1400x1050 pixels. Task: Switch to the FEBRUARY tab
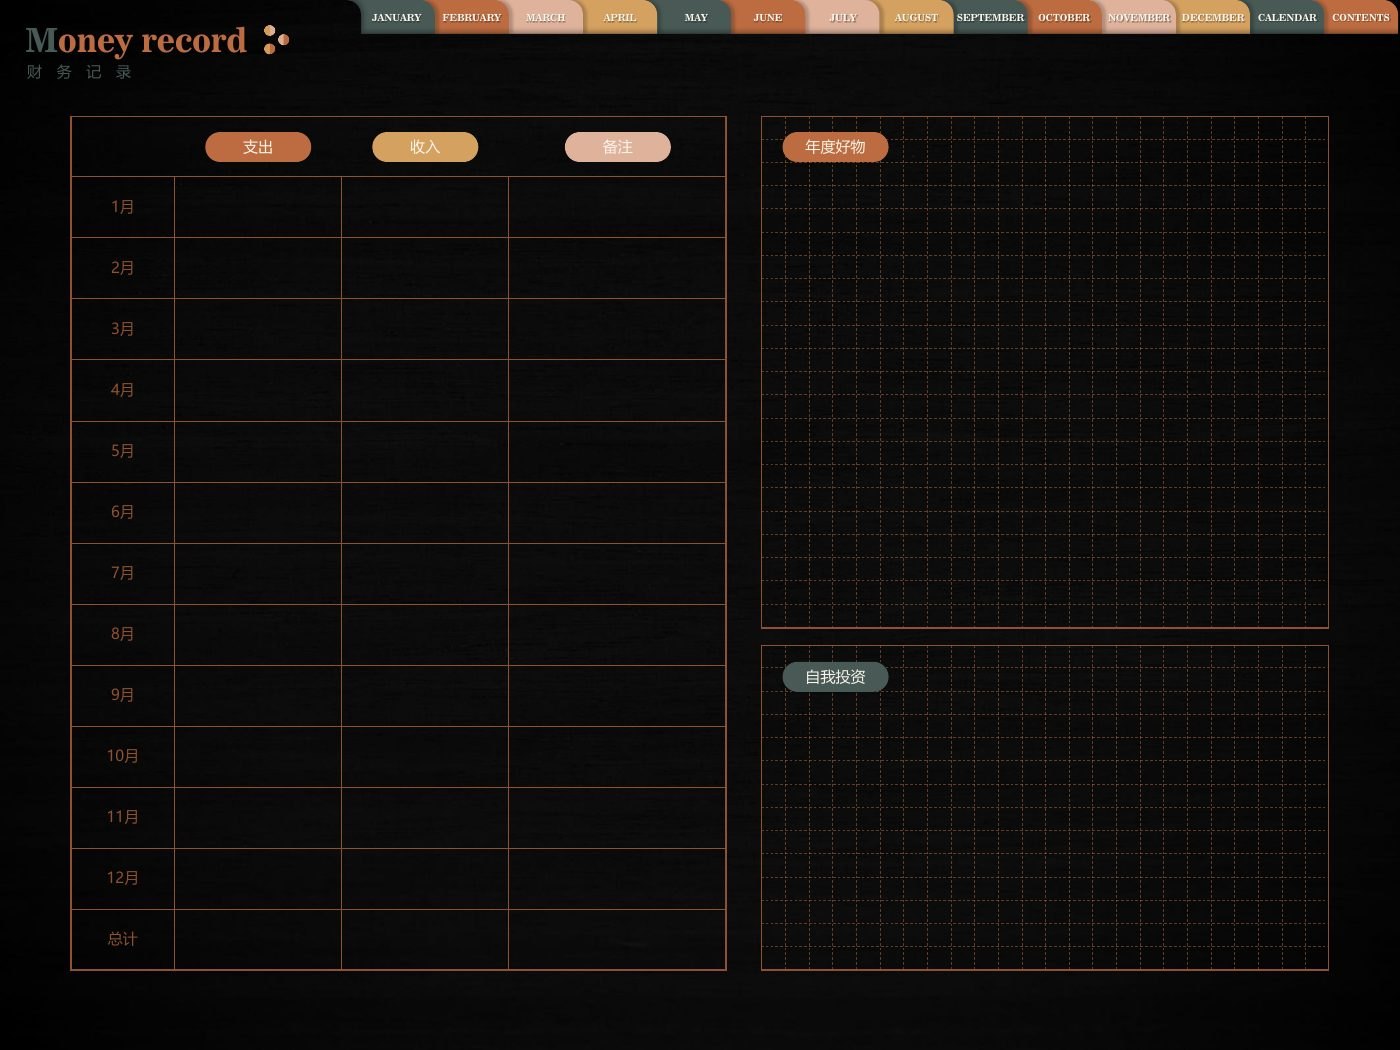click(472, 17)
